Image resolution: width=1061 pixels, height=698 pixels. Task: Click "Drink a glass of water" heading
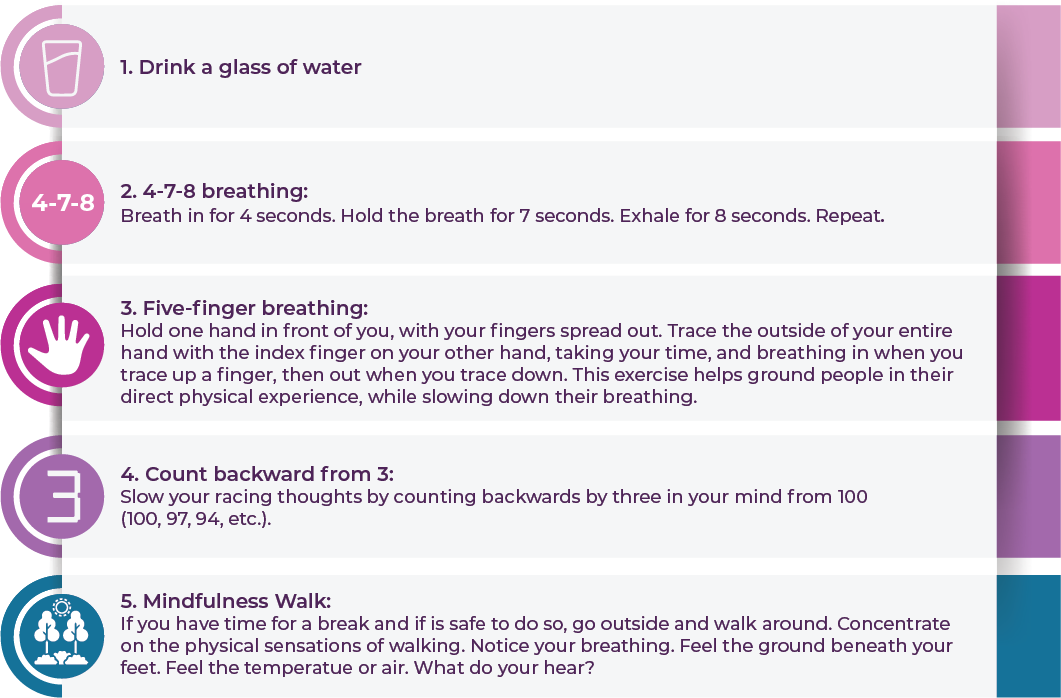tap(240, 68)
